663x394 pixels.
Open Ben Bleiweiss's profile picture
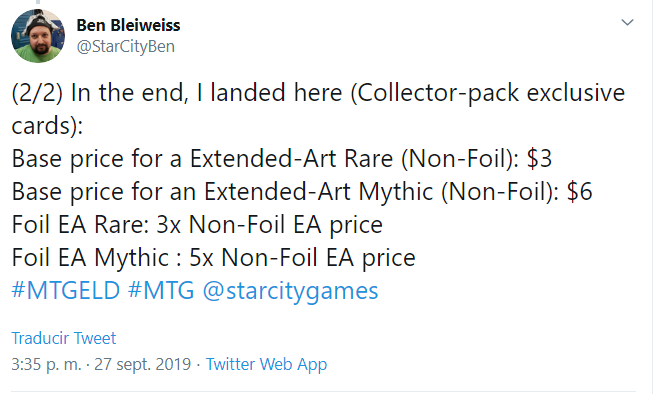pos(38,36)
